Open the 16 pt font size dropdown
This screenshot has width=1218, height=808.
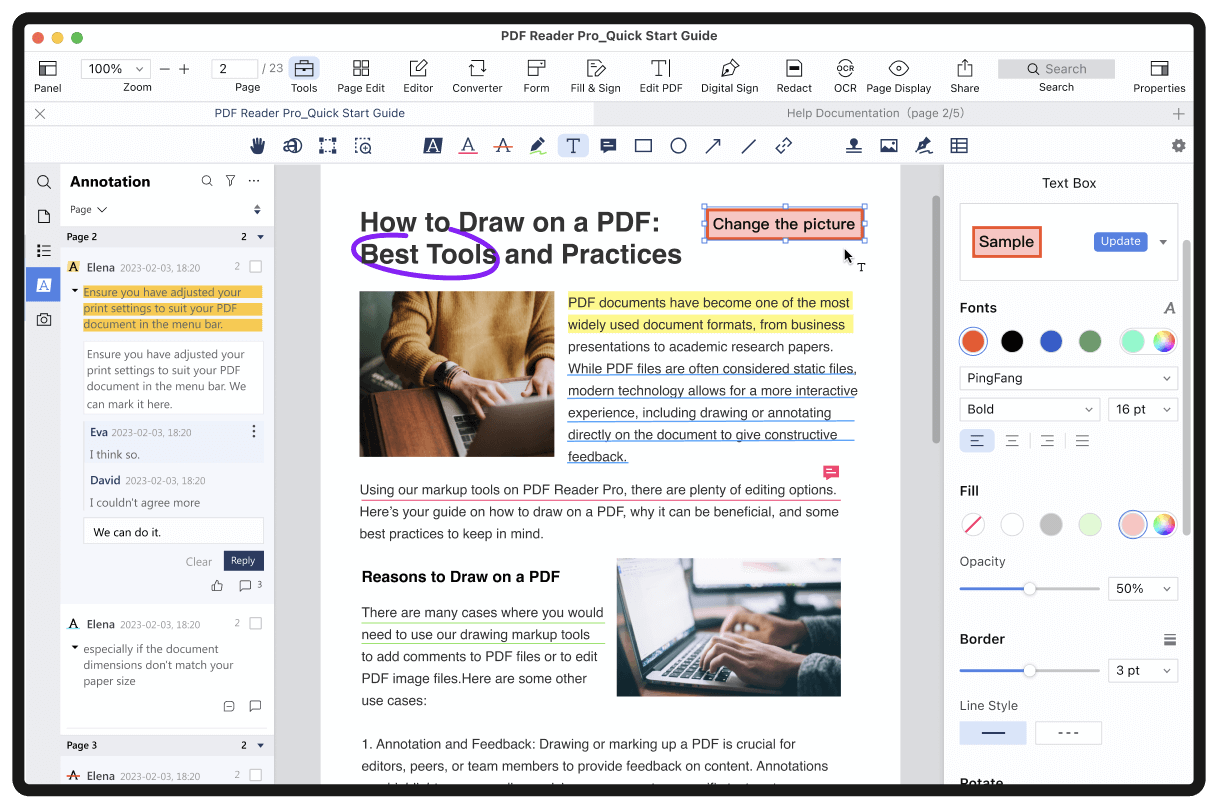tap(1142, 409)
